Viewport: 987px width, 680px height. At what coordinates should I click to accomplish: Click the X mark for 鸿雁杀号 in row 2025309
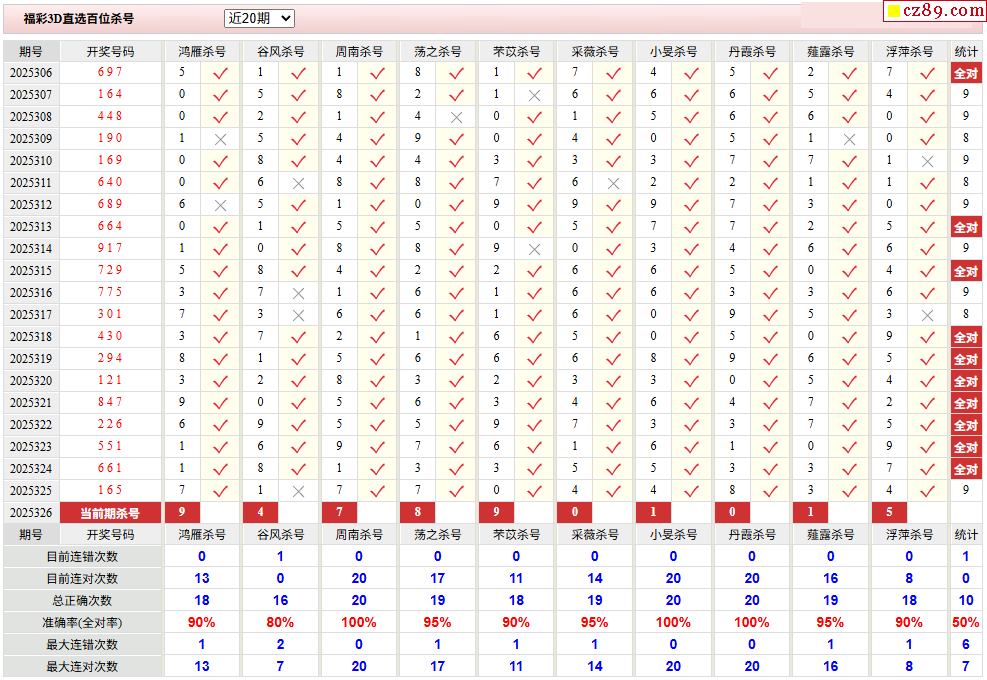point(221,139)
